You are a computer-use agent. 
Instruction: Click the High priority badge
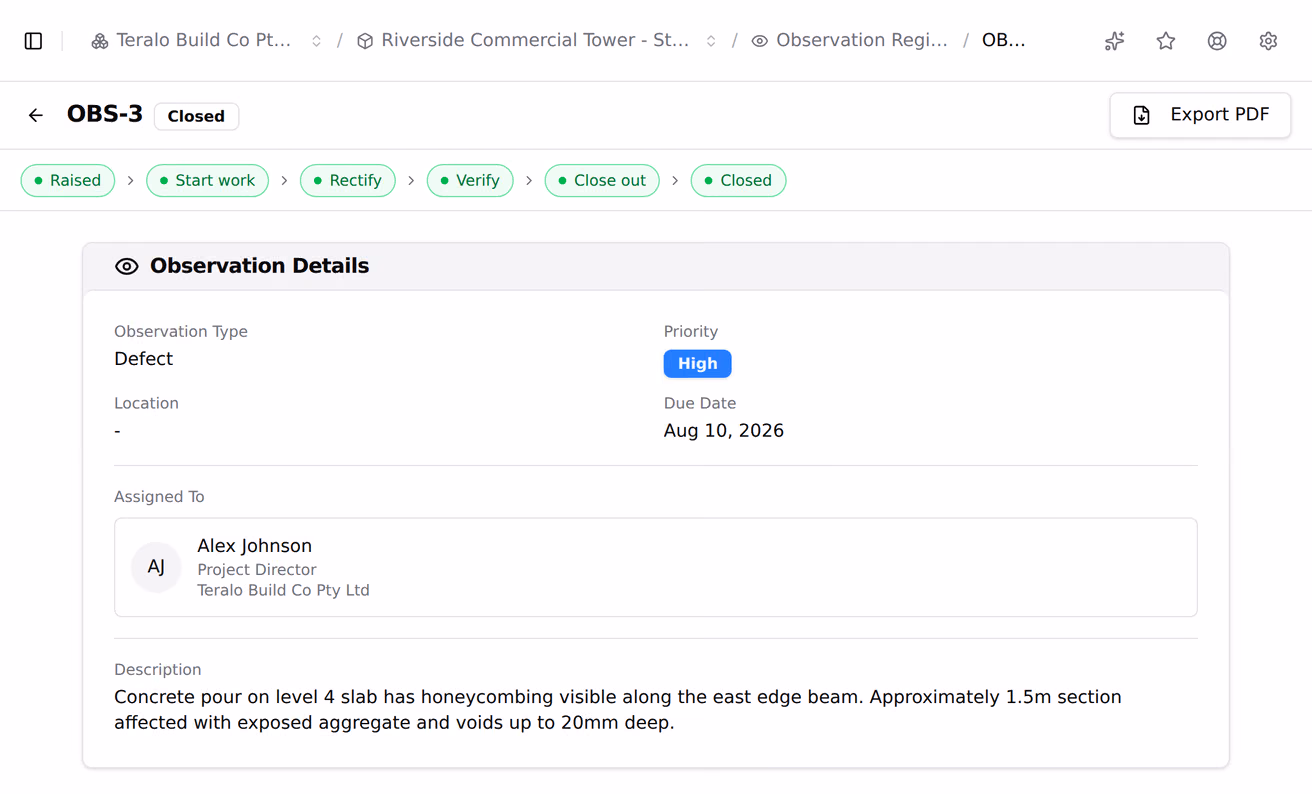[698, 364]
